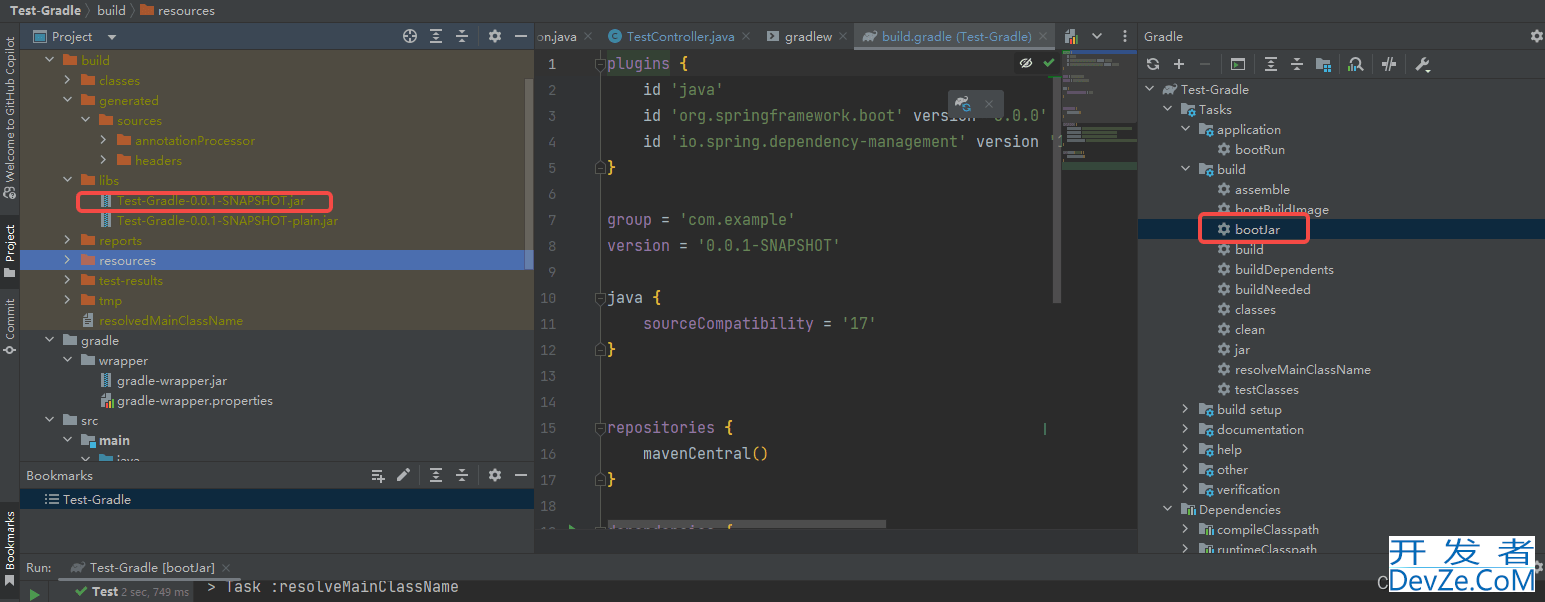Toggle Show Dependencies for Selected Projects

[1323, 64]
